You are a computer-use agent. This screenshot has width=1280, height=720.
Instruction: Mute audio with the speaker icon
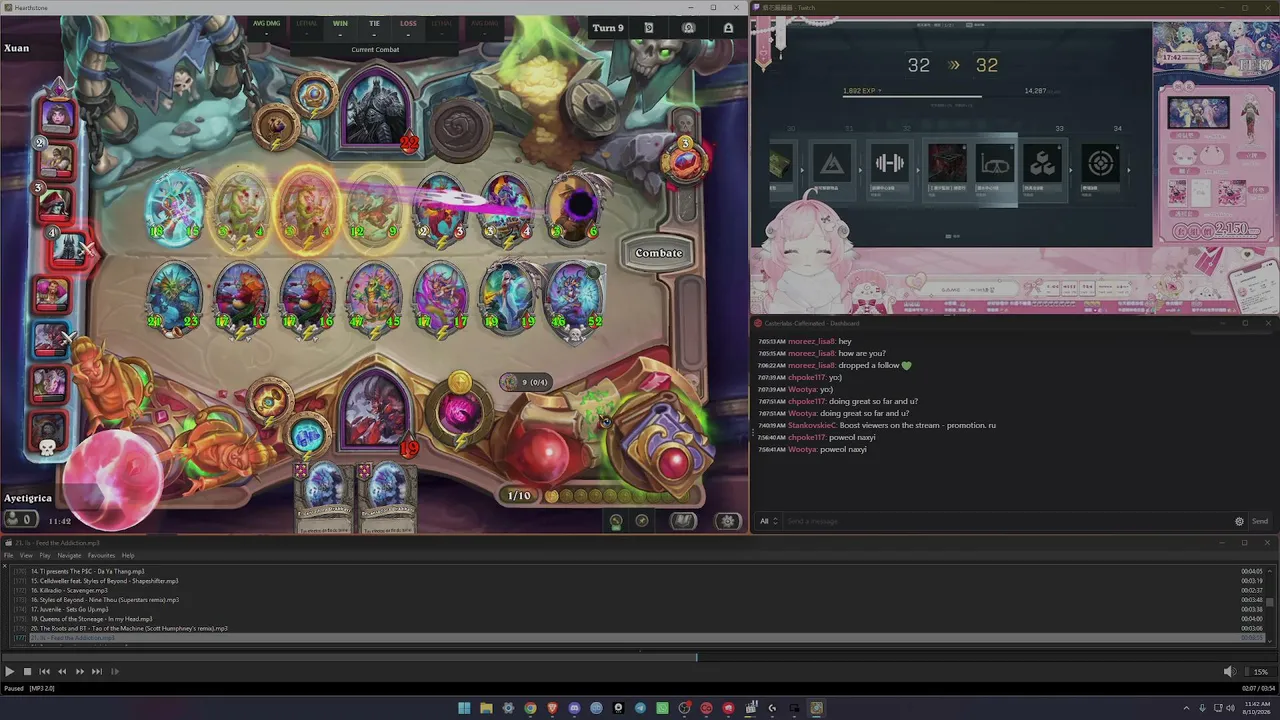click(1229, 672)
